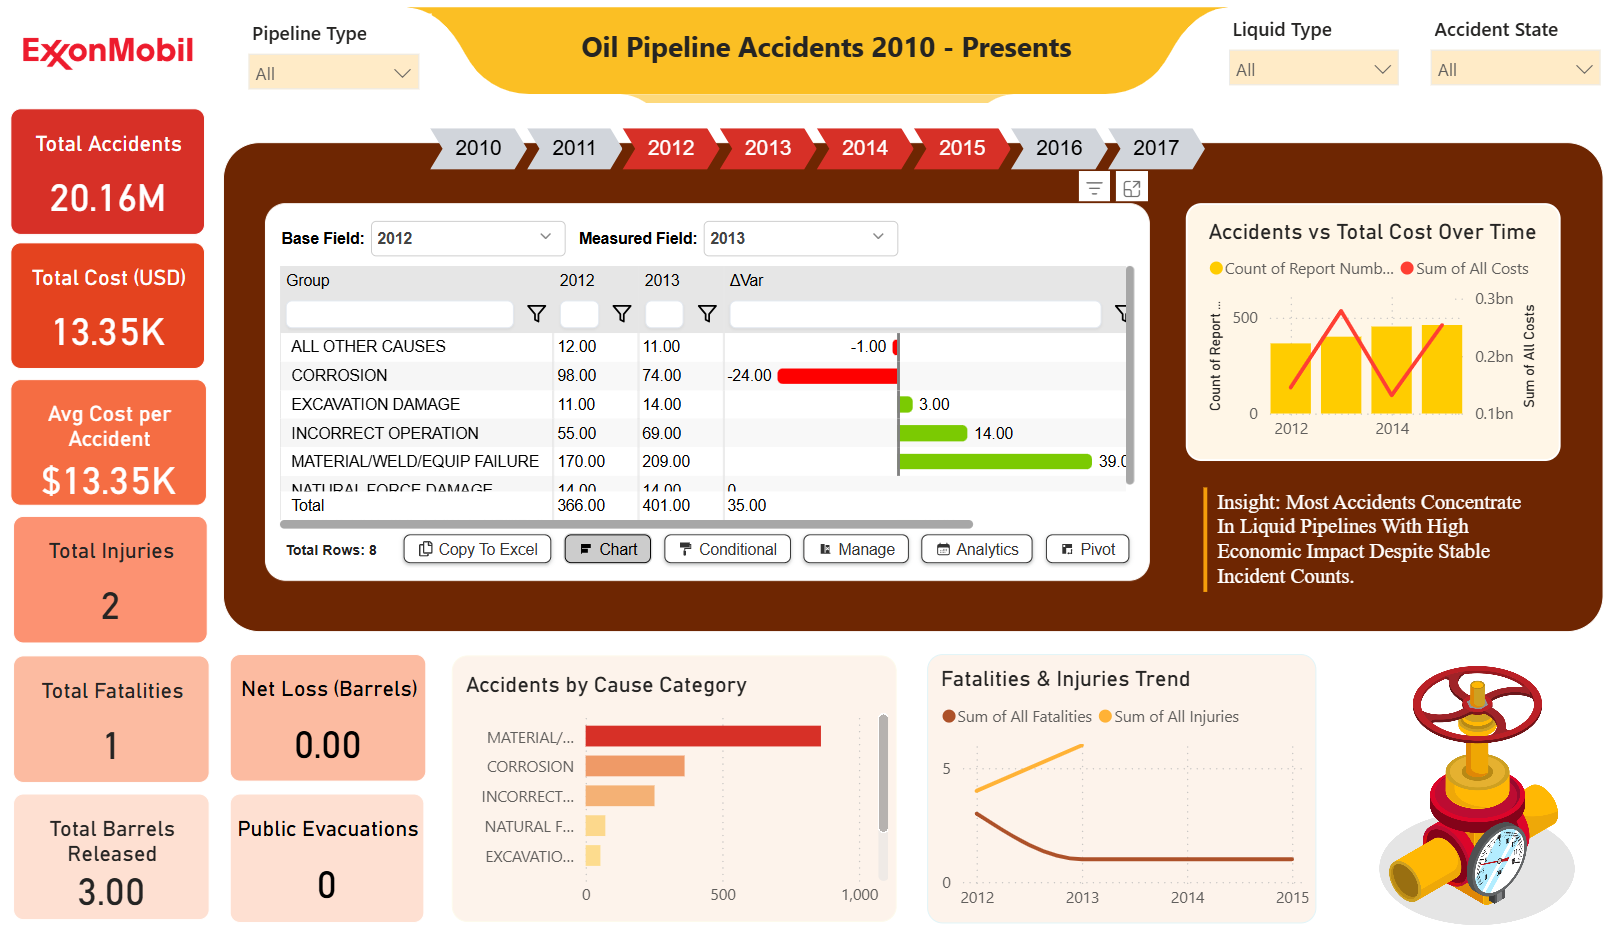Open the Analytics button
1612x927 pixels.
point(977,549)
